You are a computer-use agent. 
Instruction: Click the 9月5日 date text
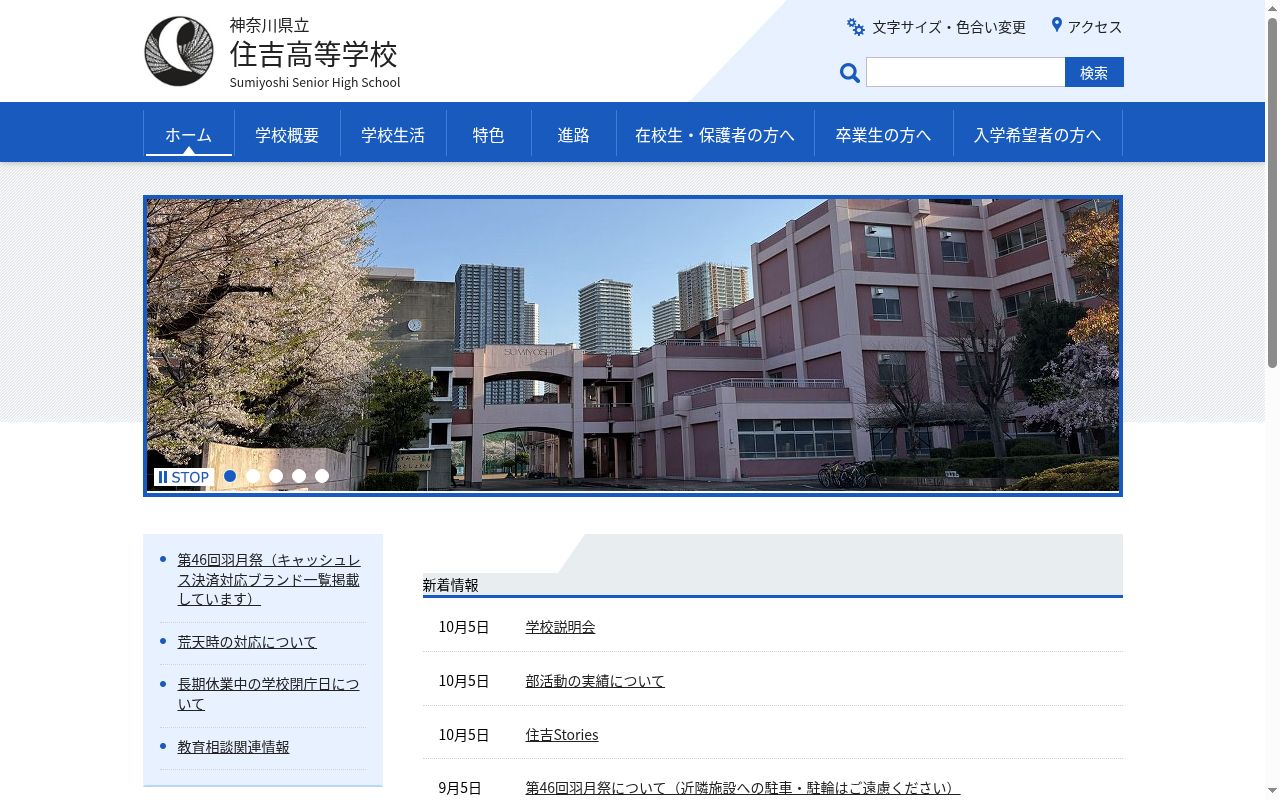[460, 788]
